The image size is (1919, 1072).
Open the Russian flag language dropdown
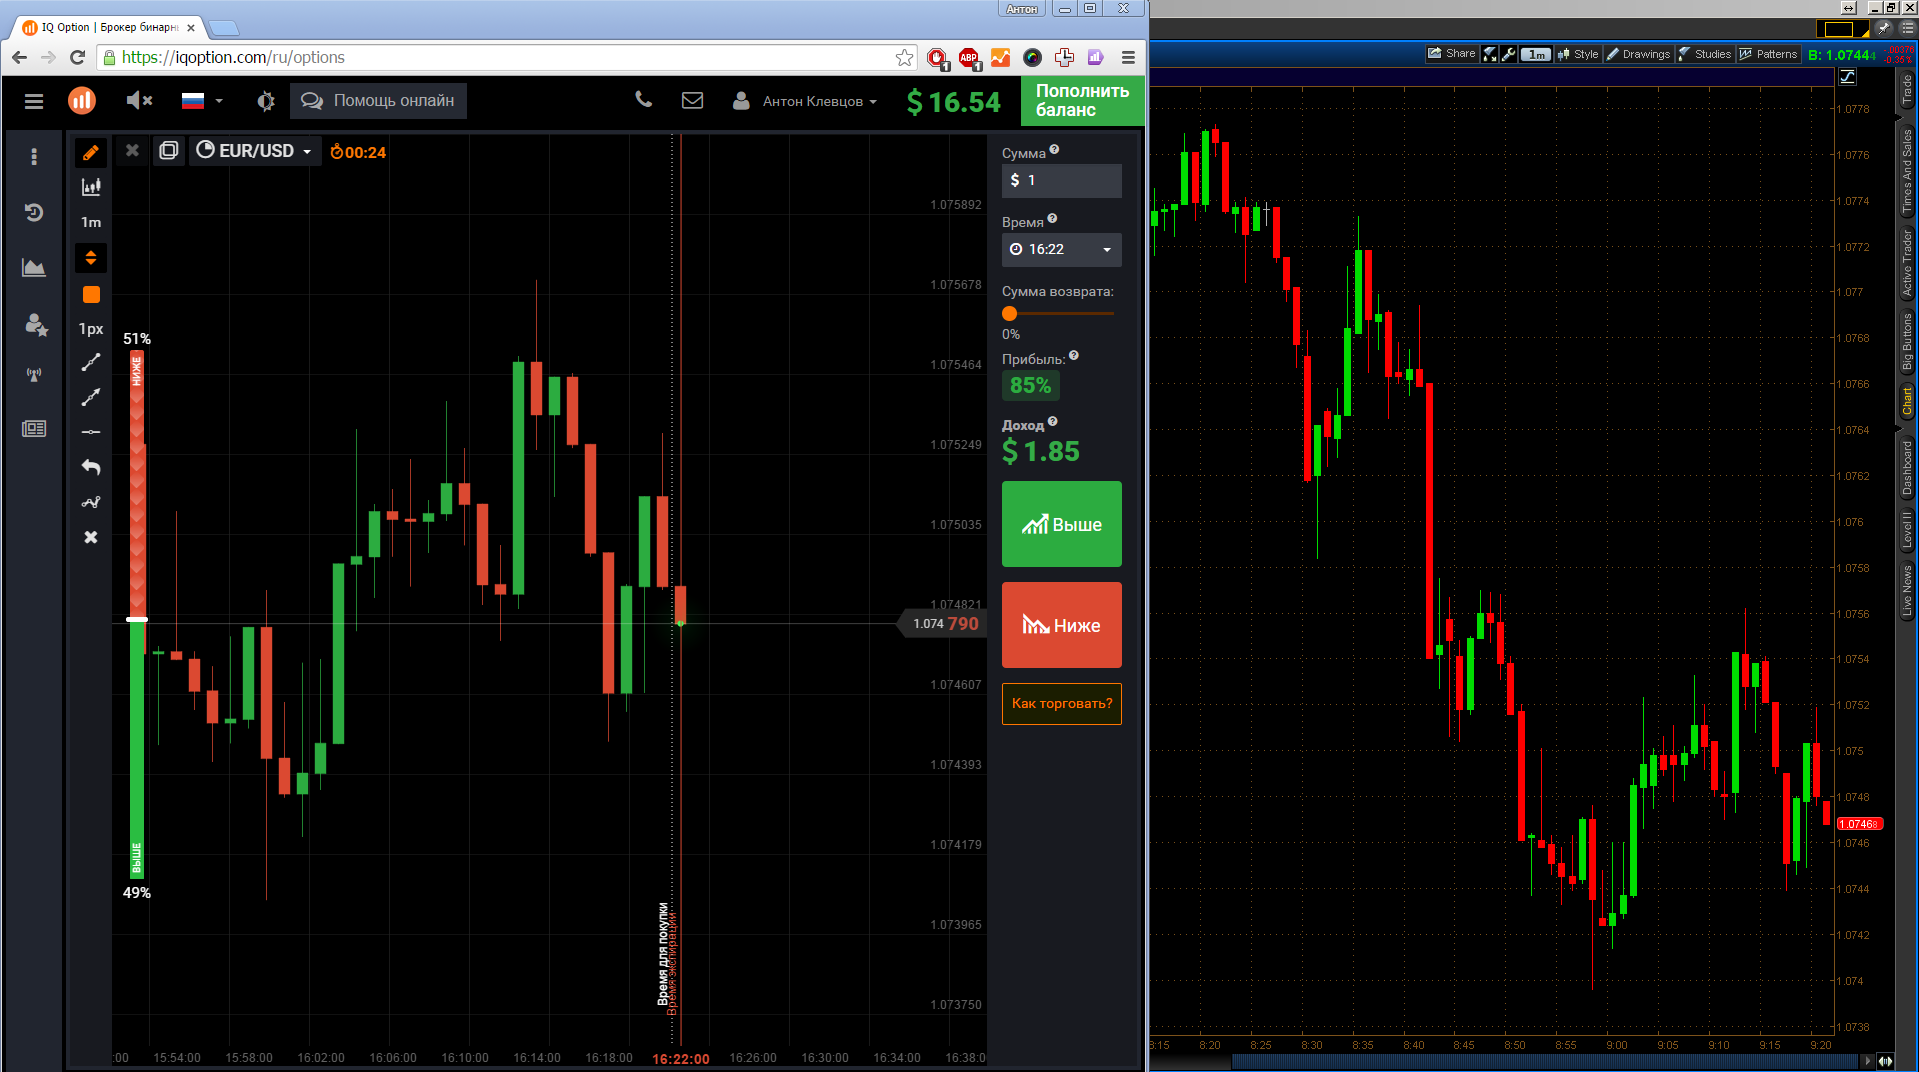tap(201, 101)
